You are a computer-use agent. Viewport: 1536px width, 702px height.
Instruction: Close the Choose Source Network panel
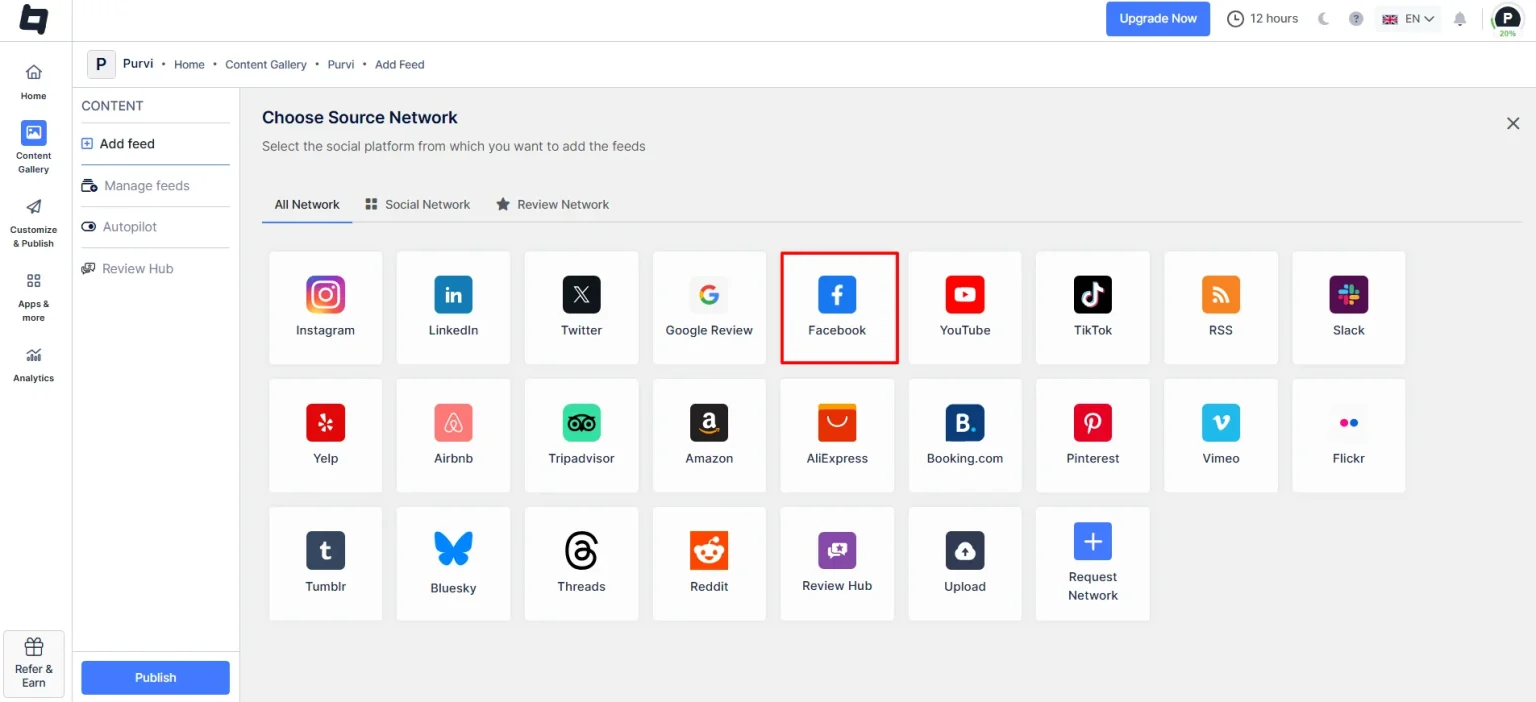click(x=1513, y=123)
